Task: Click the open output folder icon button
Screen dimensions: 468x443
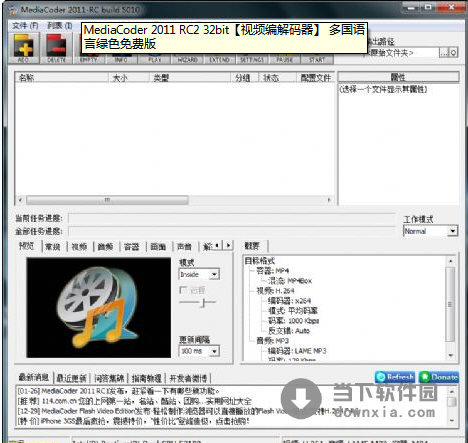Action: pos(454,52)
